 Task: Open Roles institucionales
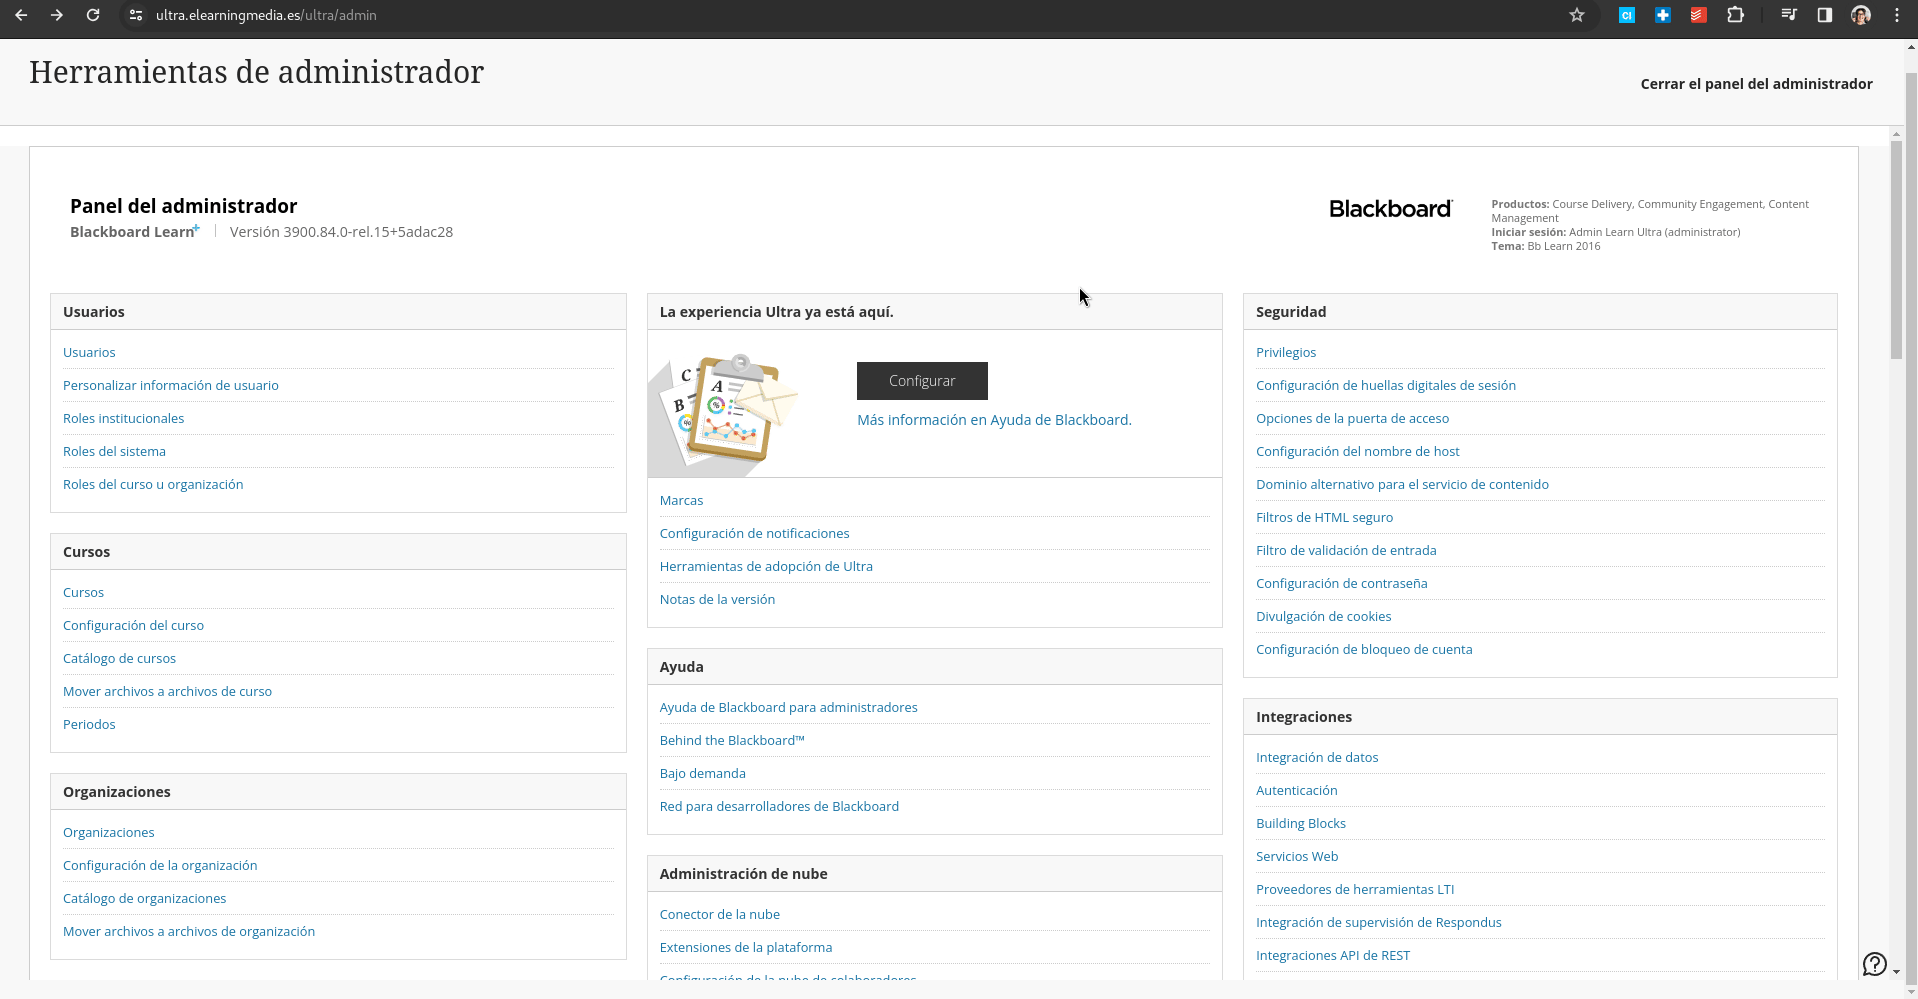123,418
